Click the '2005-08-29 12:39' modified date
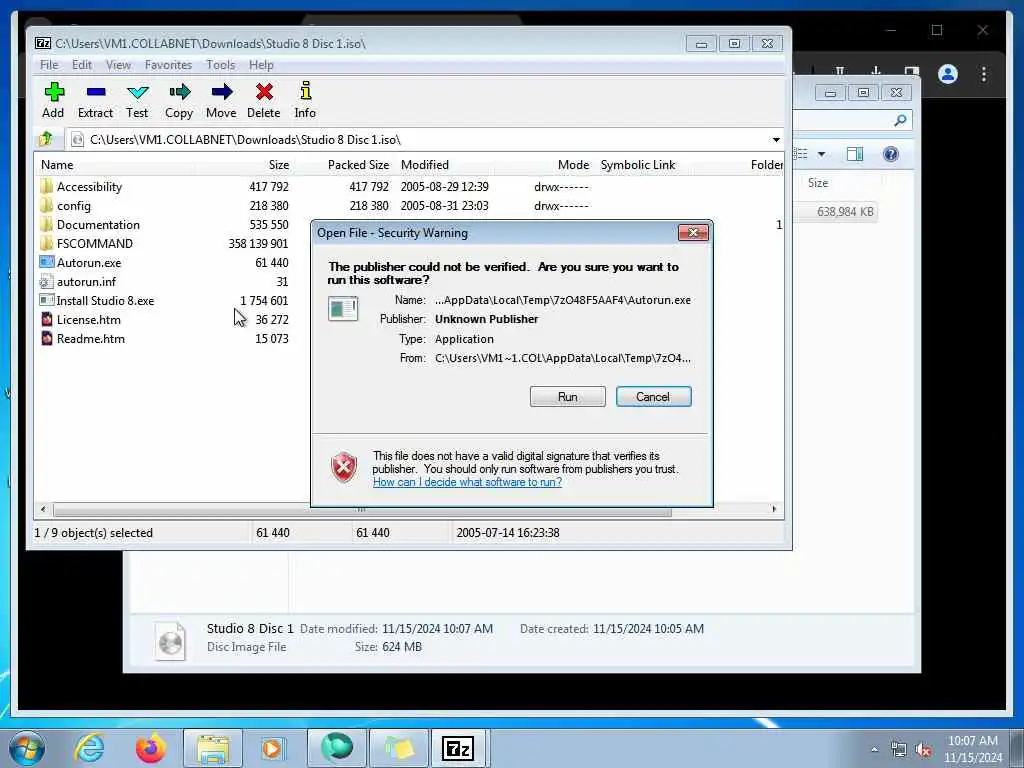 click(445, 187)
